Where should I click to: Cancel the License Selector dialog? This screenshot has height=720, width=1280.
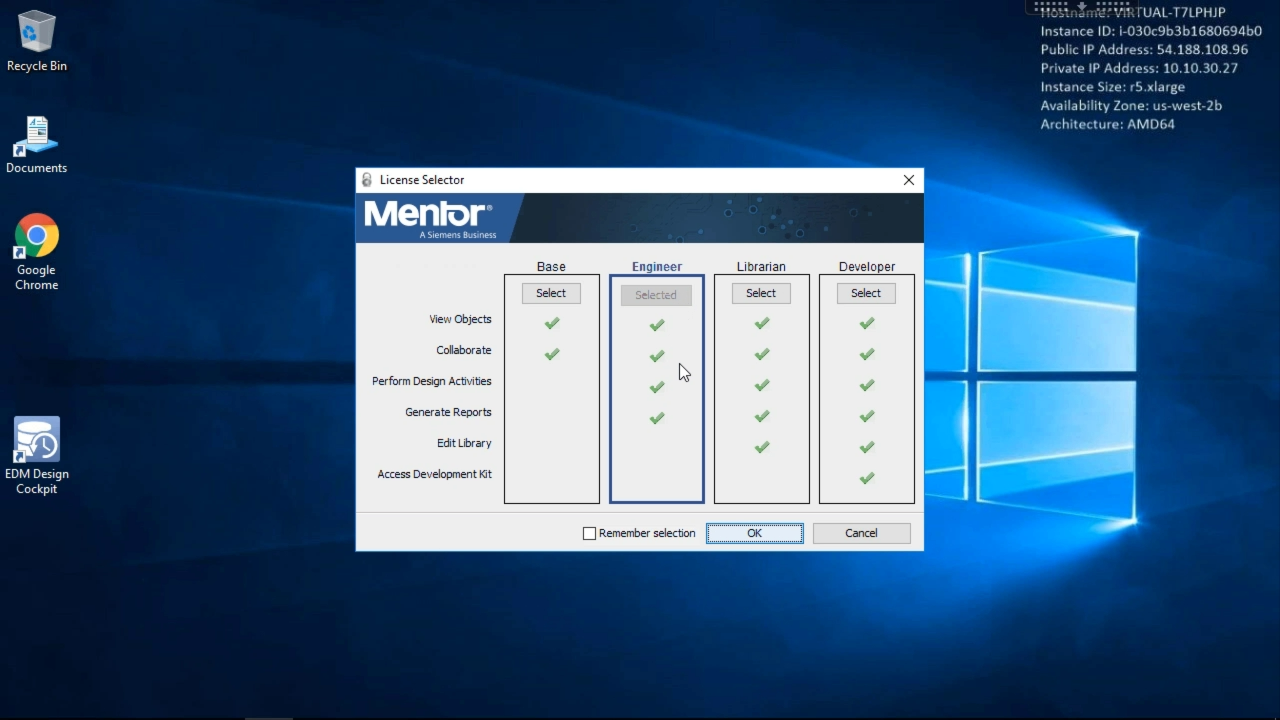coord(861,534)
